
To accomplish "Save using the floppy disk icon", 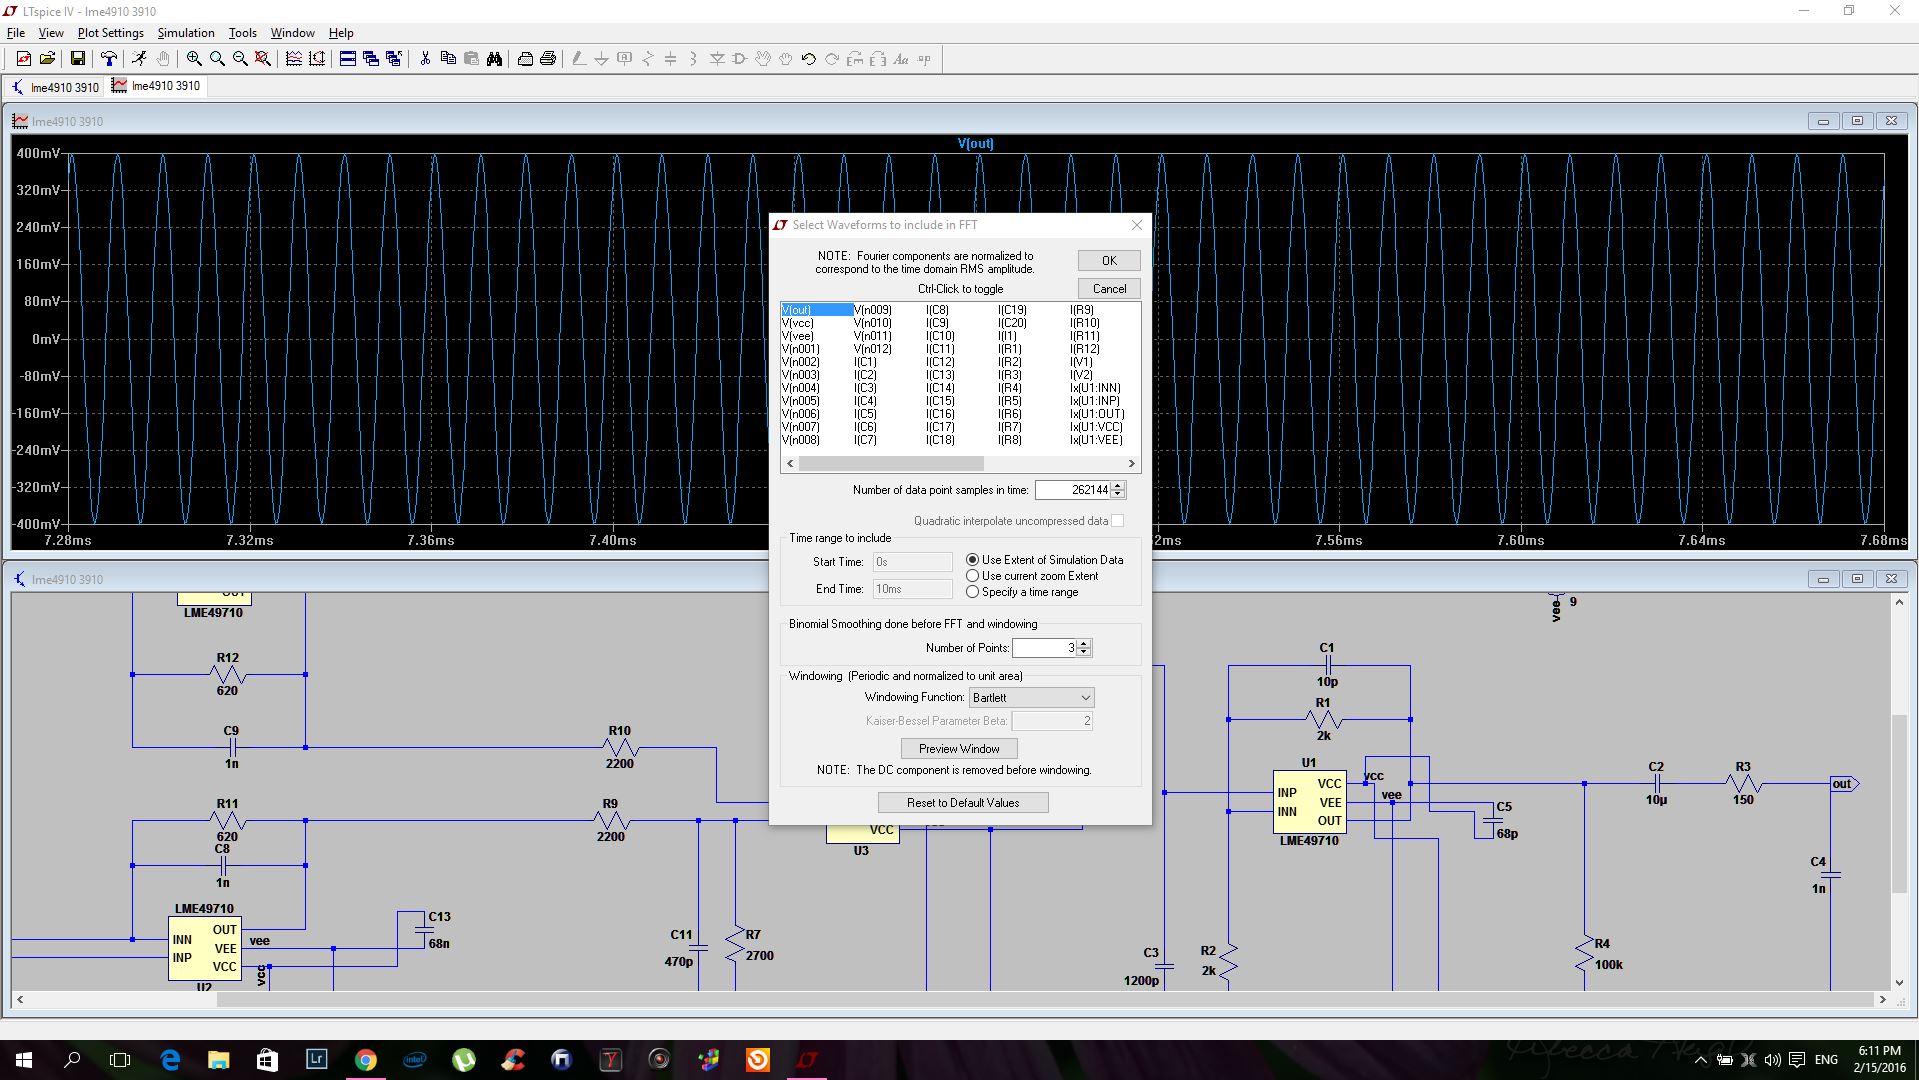I will (77, 59).
